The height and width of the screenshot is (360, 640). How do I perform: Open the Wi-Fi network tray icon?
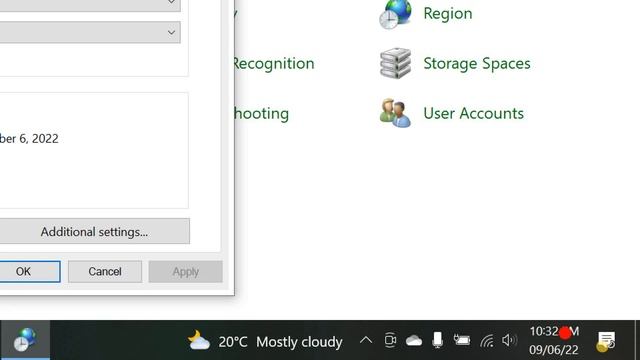[x=486, y=340]
